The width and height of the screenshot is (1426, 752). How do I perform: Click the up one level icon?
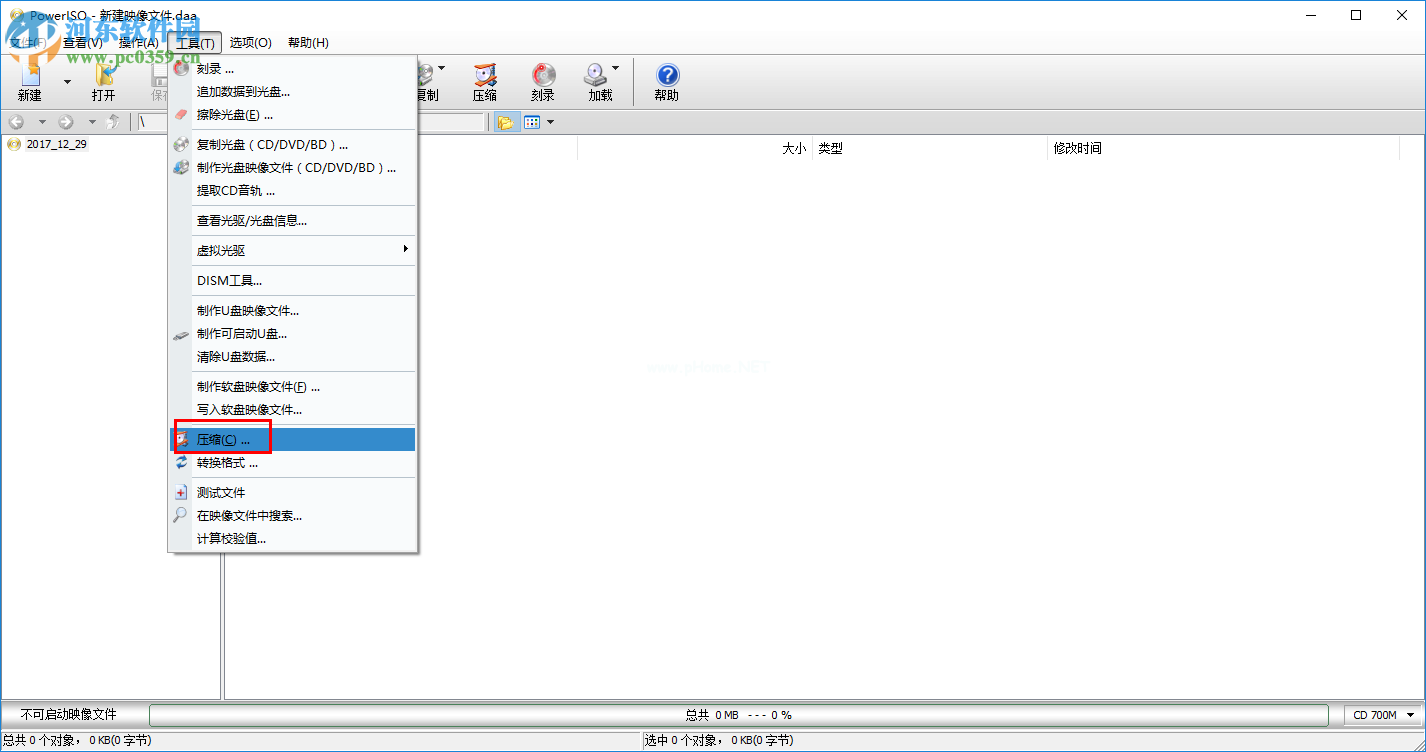click(113, 122)
